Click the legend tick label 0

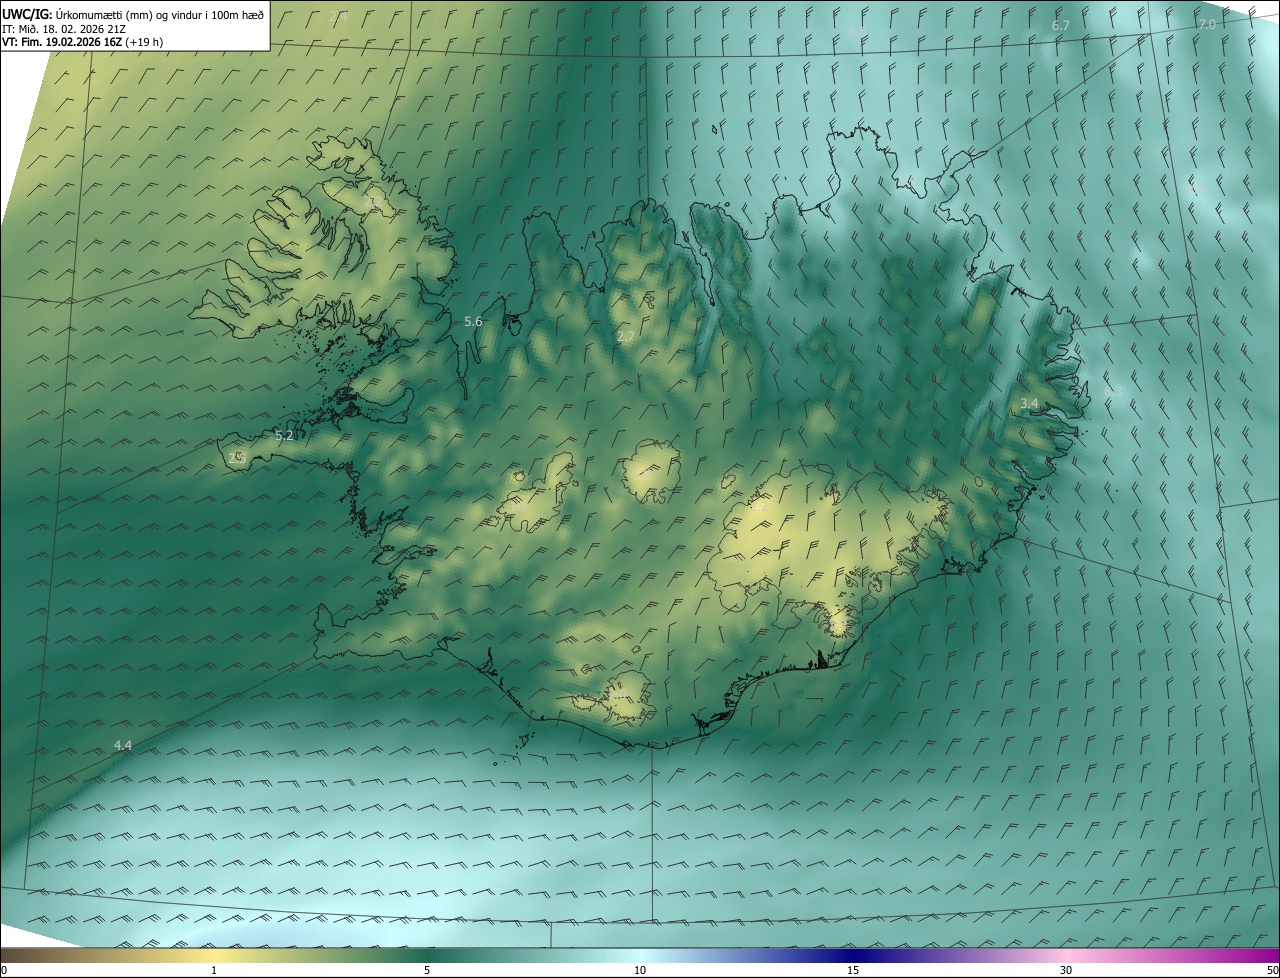point(4,970)
